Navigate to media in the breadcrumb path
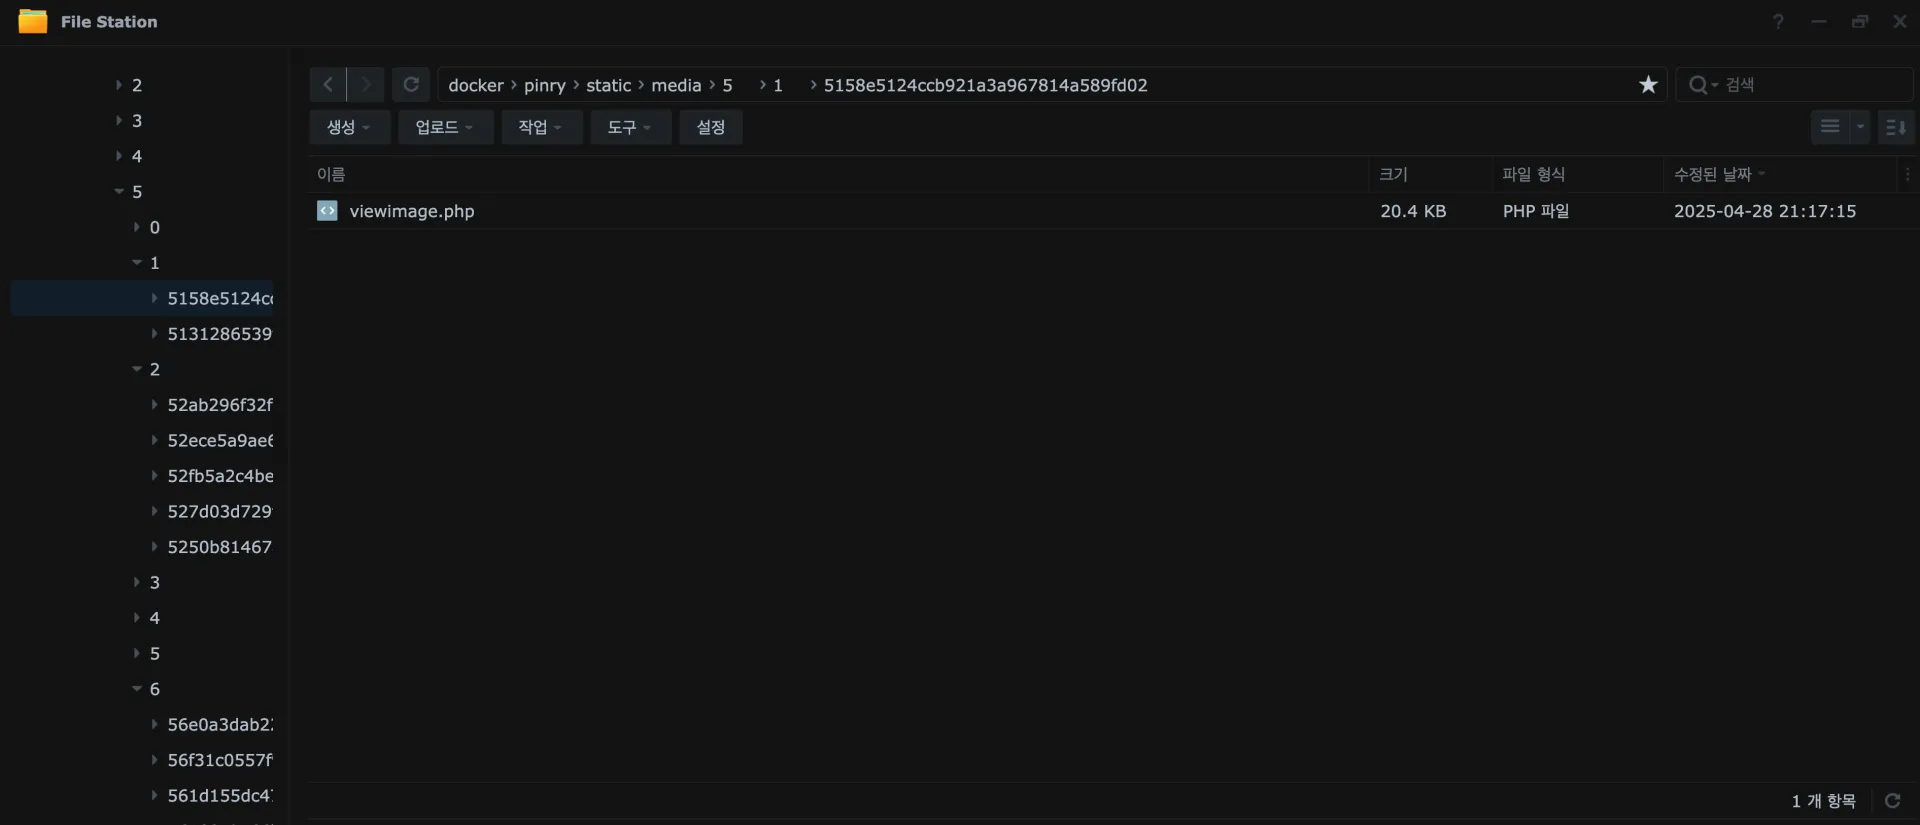 coord(676,85)
